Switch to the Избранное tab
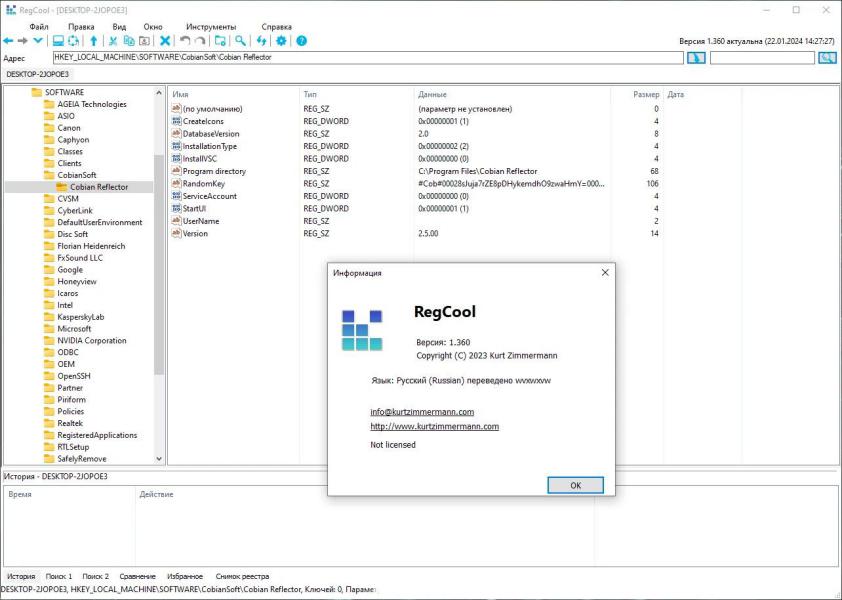The width and height of the screenshot is (842, 600). pos(185,576)
